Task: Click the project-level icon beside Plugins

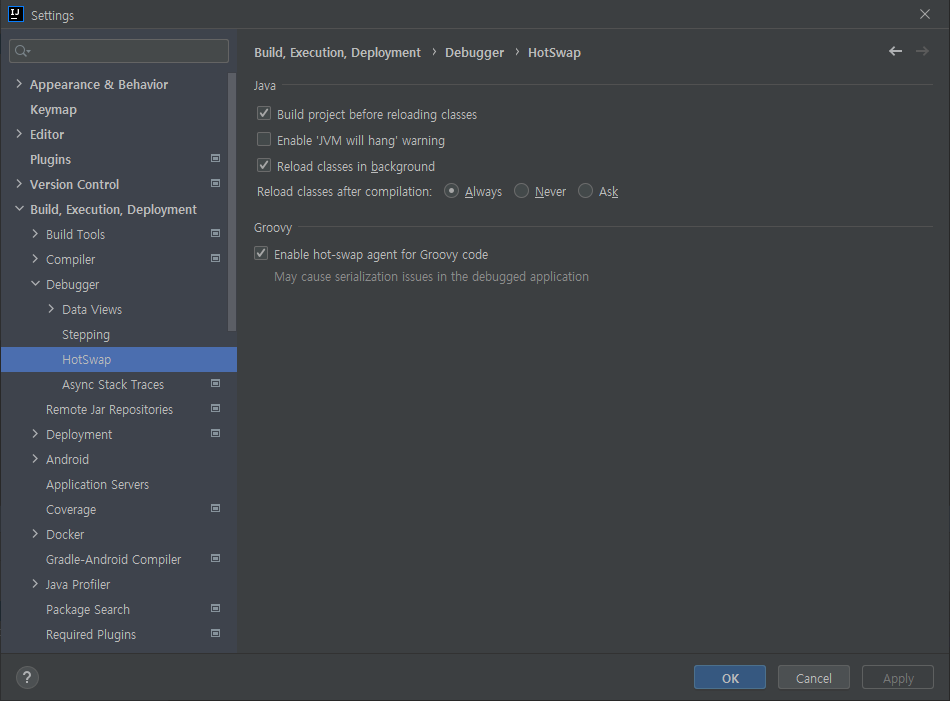Action: click(215, 158)
